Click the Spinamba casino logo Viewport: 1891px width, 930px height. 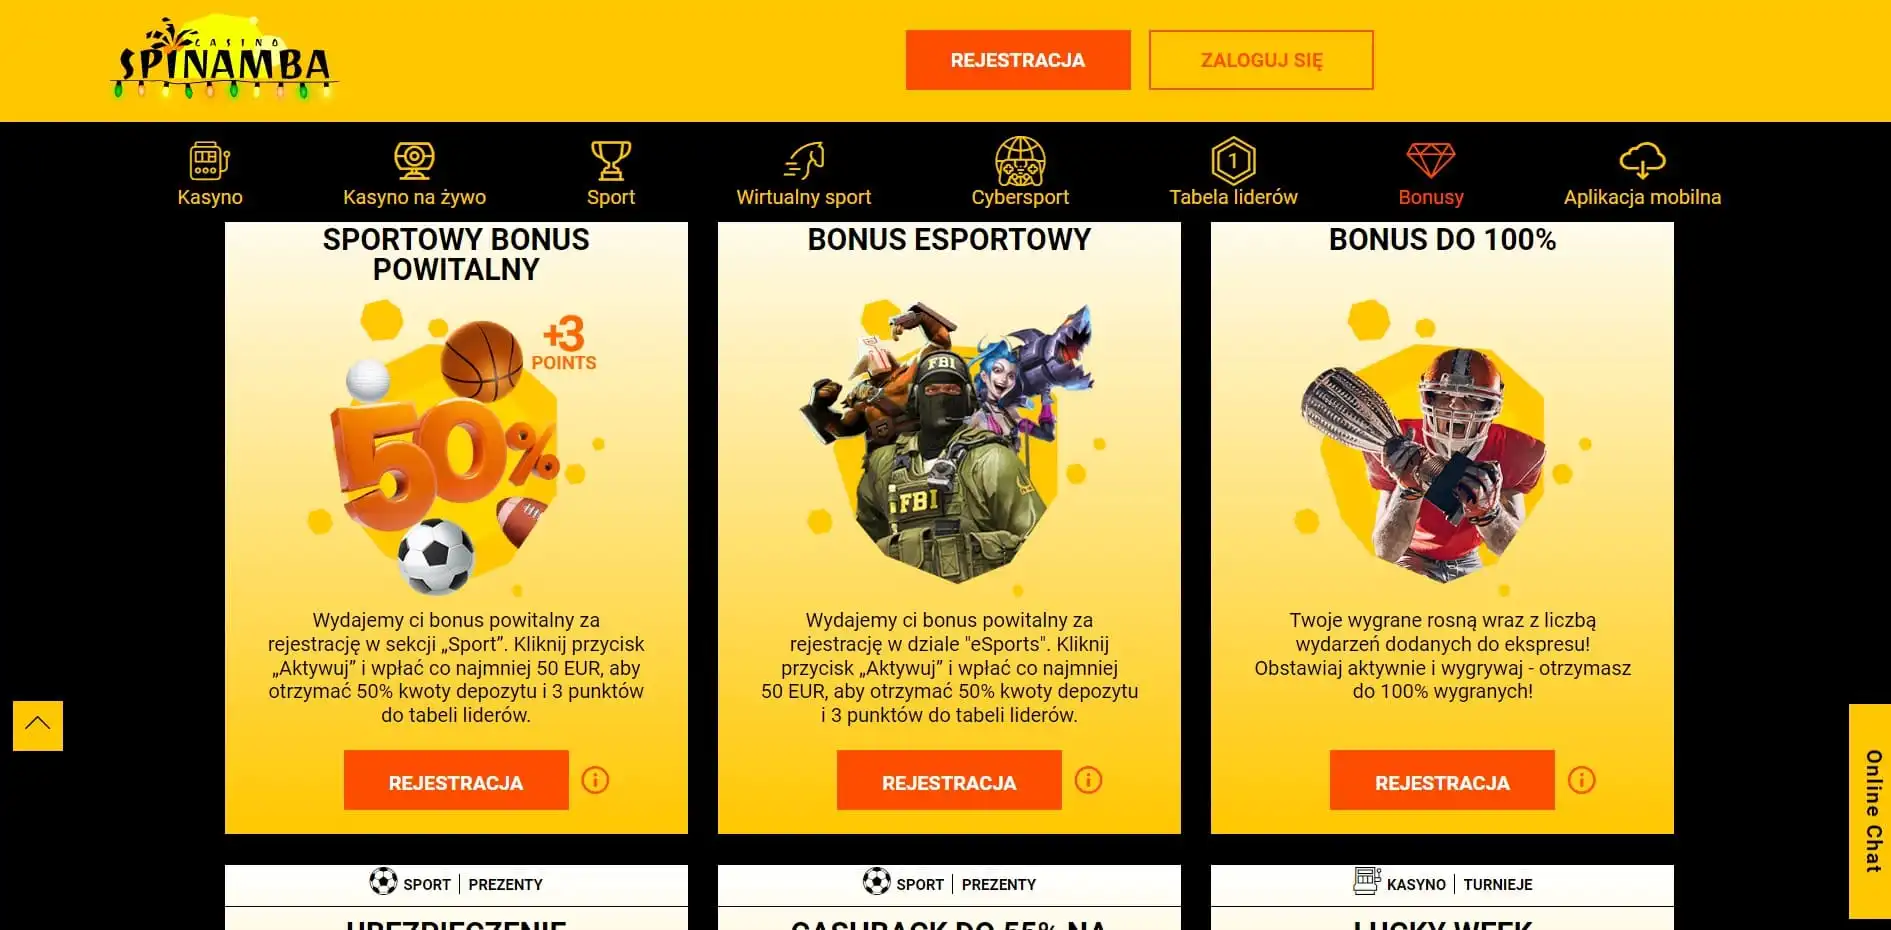click(x=224, y=59)
